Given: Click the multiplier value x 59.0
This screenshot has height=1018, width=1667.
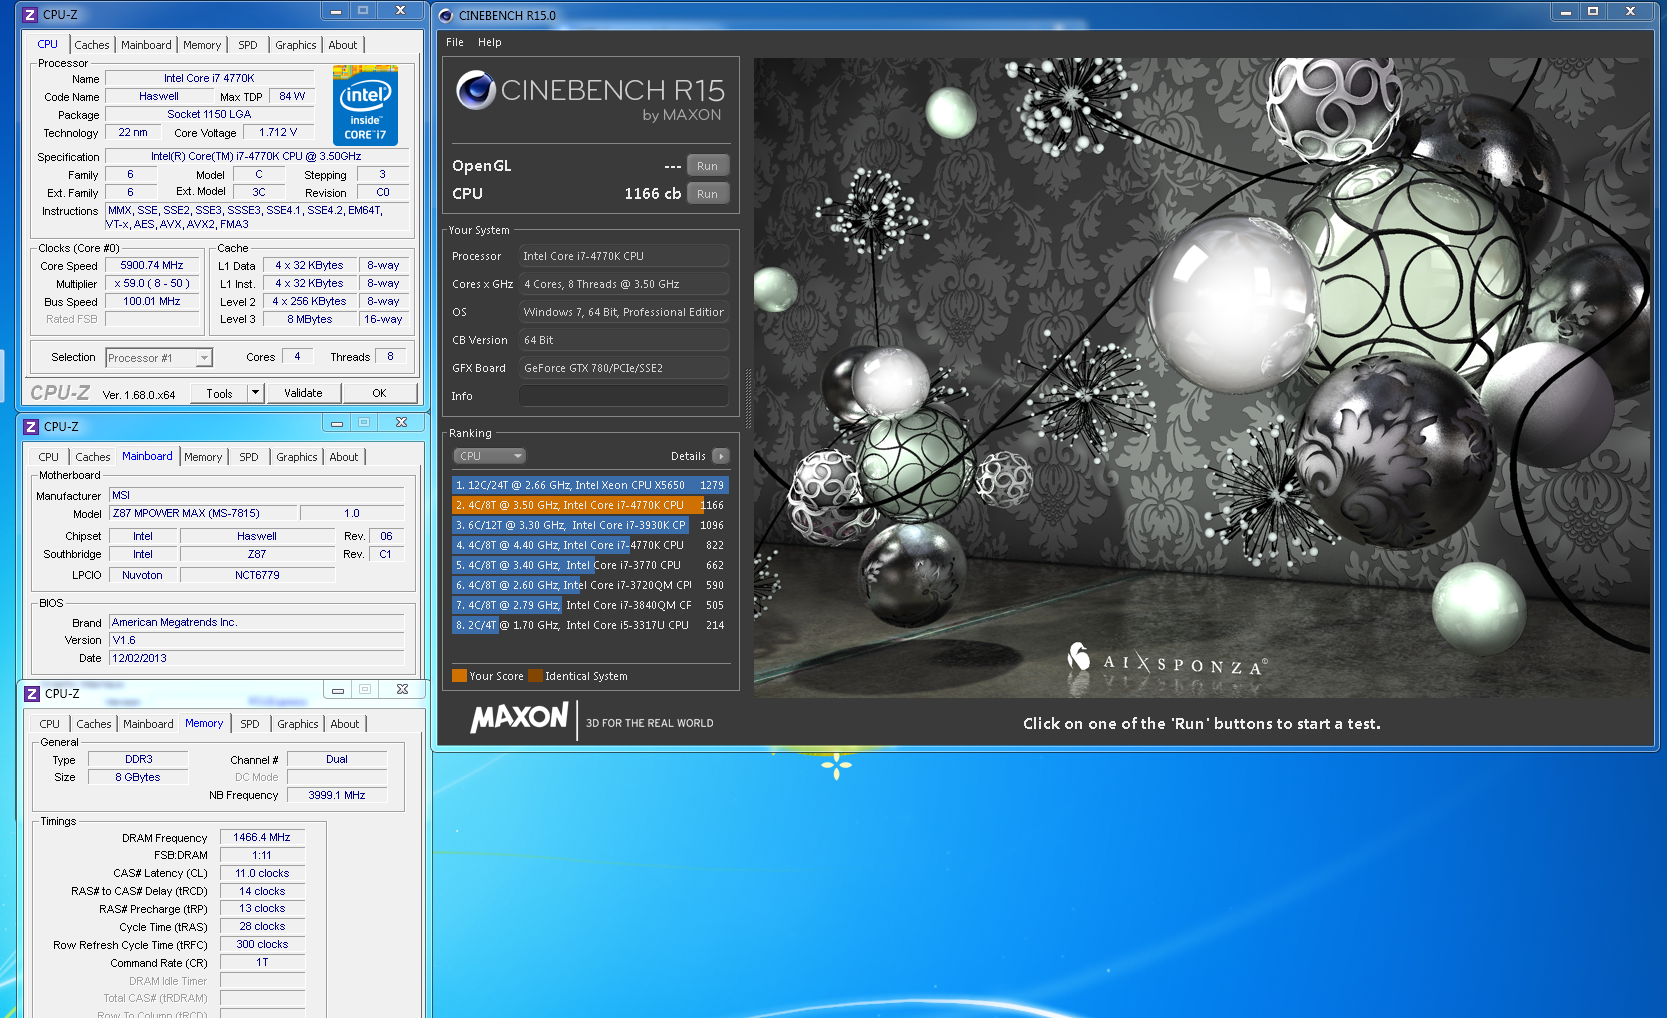Looking at the screenshot, I should pyautogui.click(x=152, y=283).
